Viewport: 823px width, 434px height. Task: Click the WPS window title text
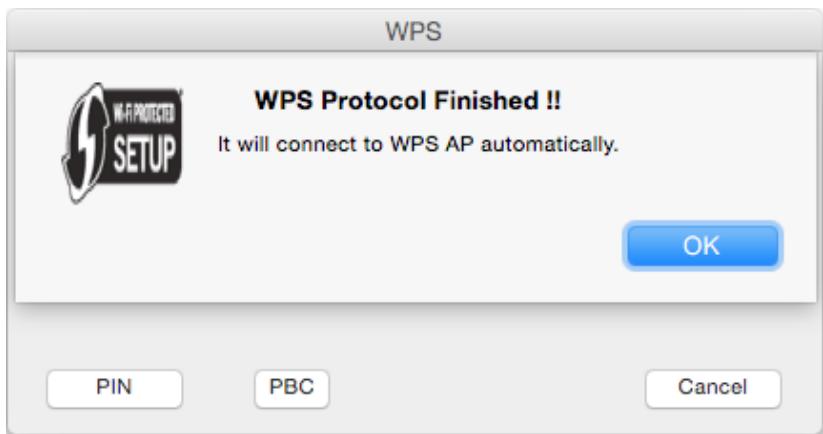click(414, 31)
